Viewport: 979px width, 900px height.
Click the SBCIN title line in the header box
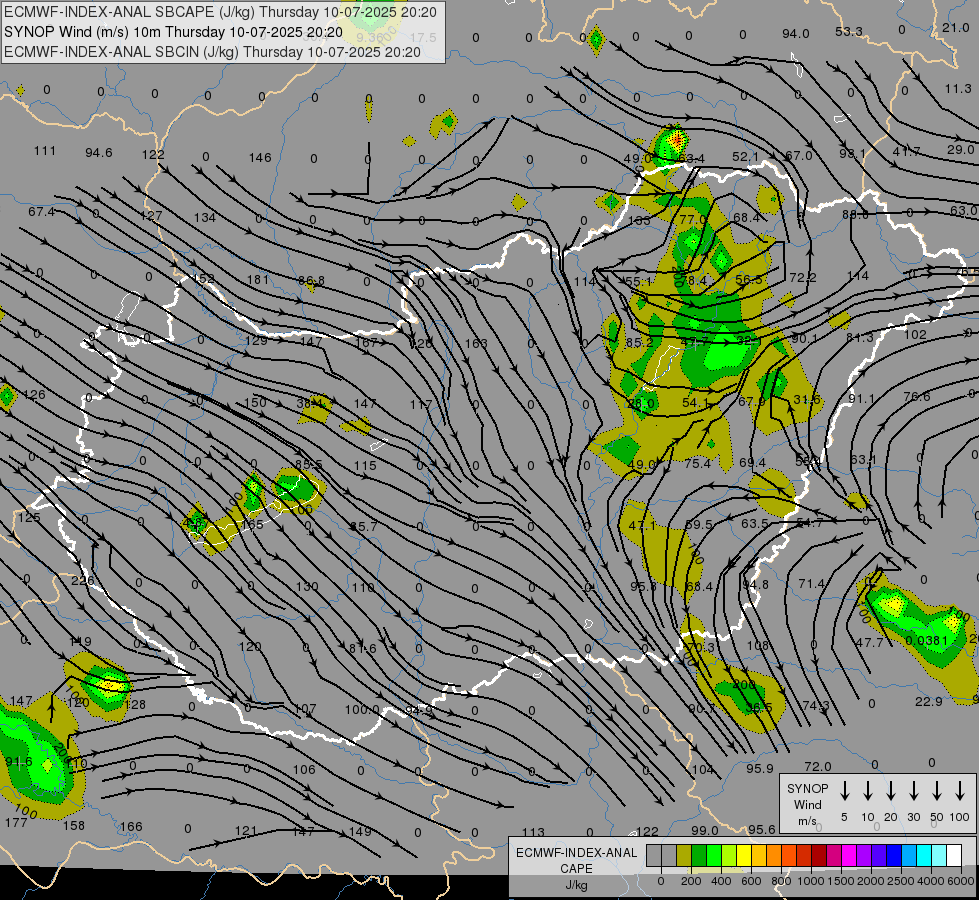click(212, 52)
